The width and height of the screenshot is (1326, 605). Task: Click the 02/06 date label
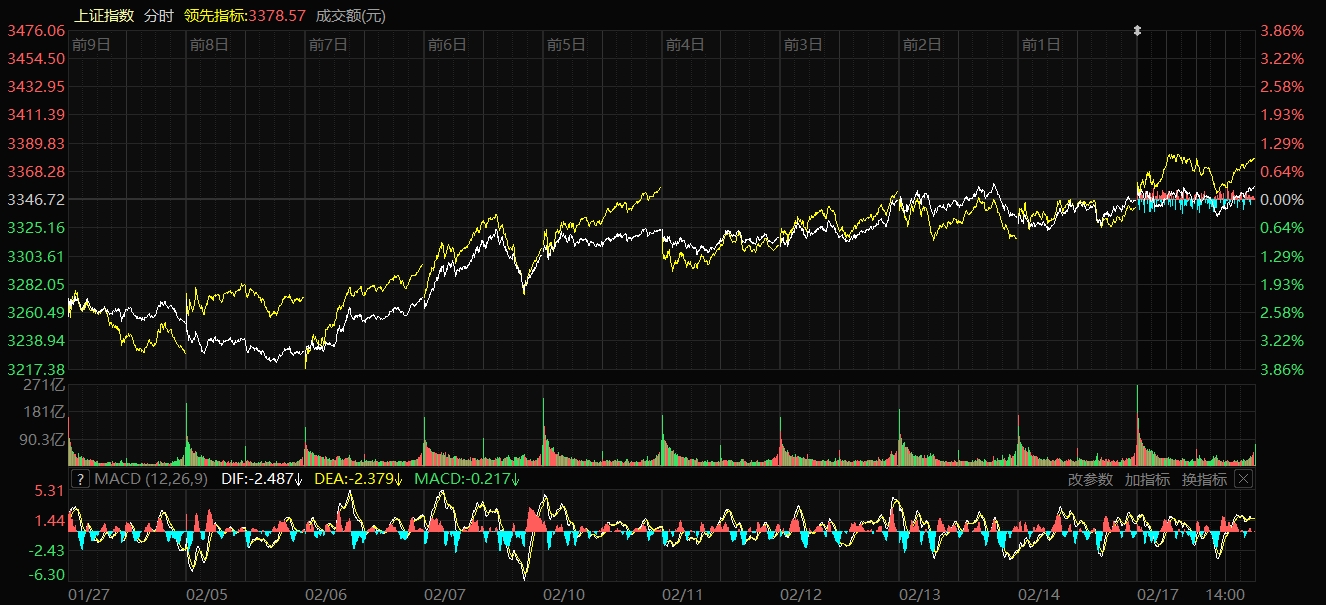point(326,595)
